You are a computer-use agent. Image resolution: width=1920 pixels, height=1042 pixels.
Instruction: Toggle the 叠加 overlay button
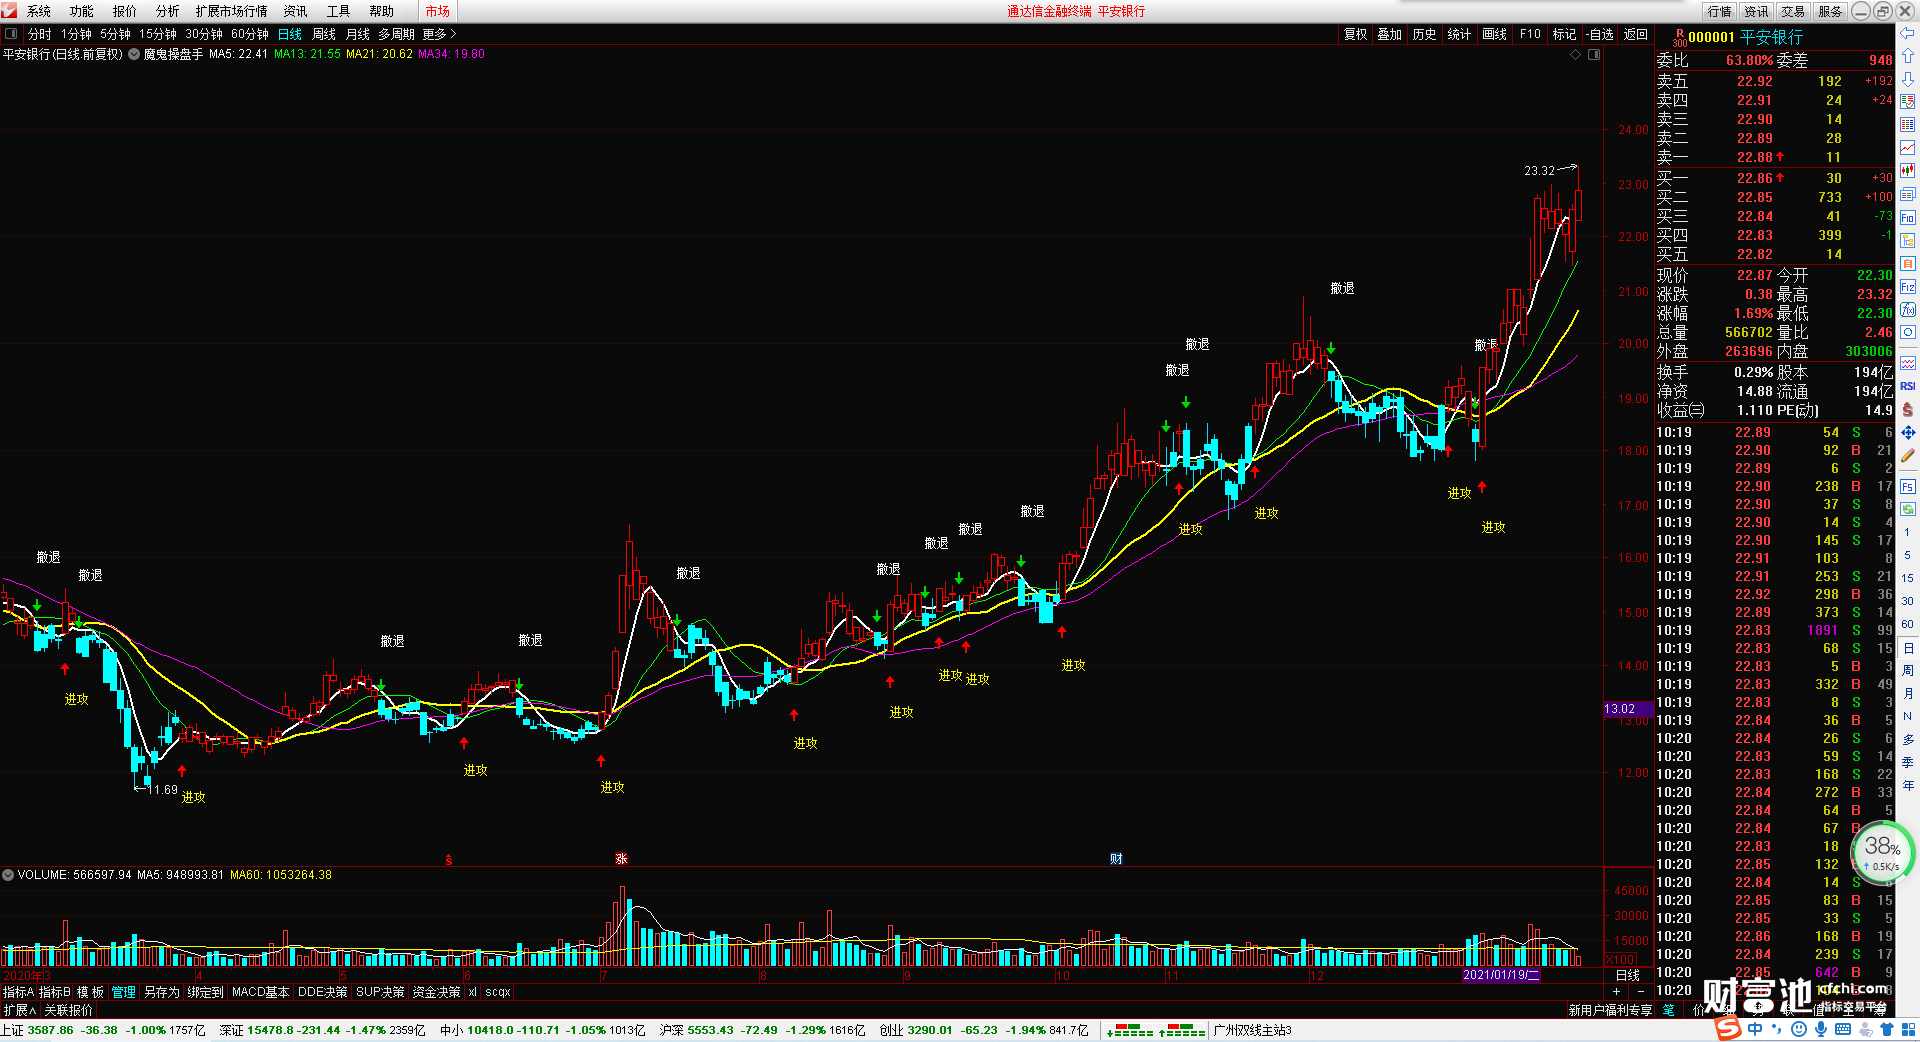pos(1390,34)
